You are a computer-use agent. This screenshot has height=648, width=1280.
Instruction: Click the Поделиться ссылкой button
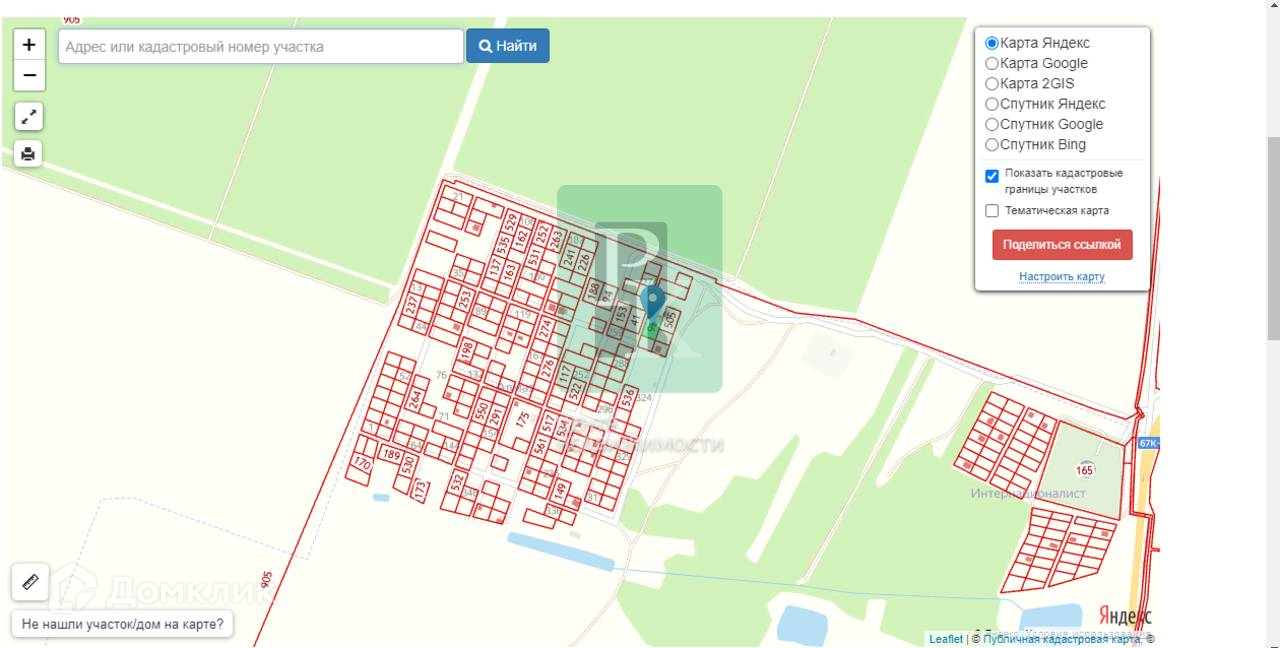click(1062, 245)
